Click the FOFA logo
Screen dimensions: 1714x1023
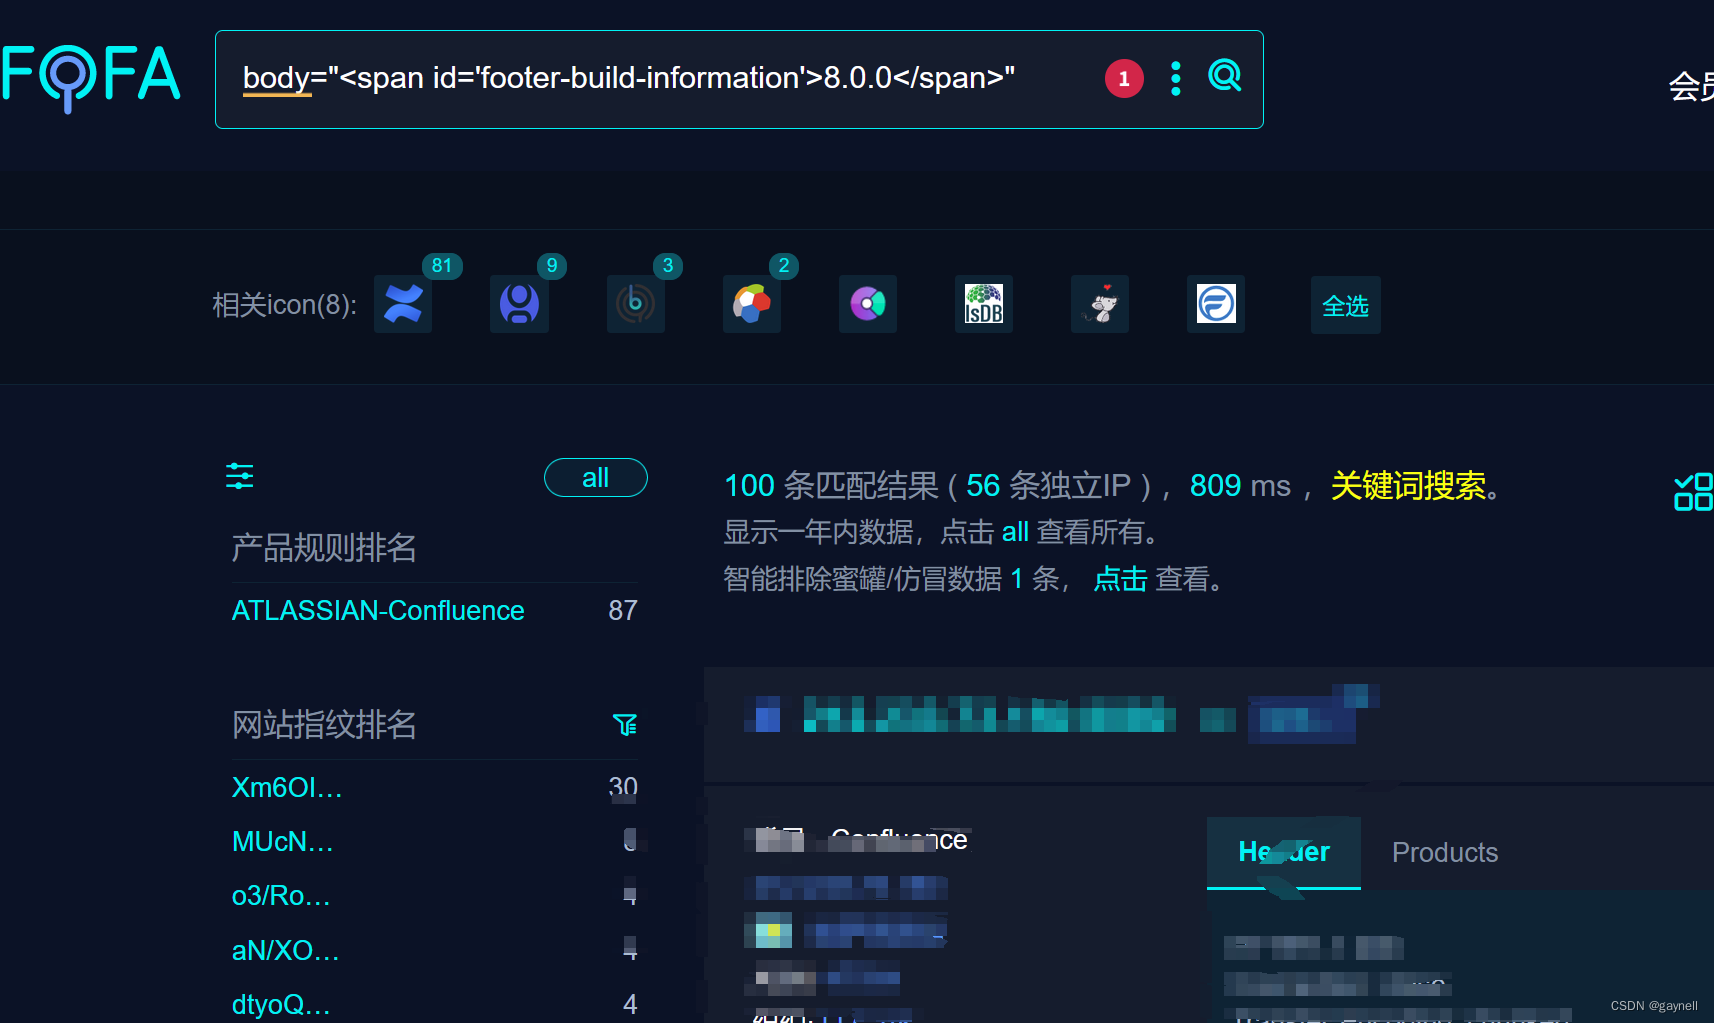90,77
